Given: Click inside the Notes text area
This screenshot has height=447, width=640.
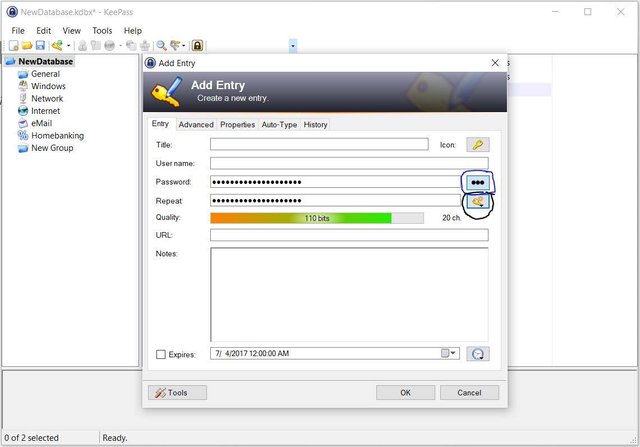Looking at the screenshot, I should tap(349, 294).
